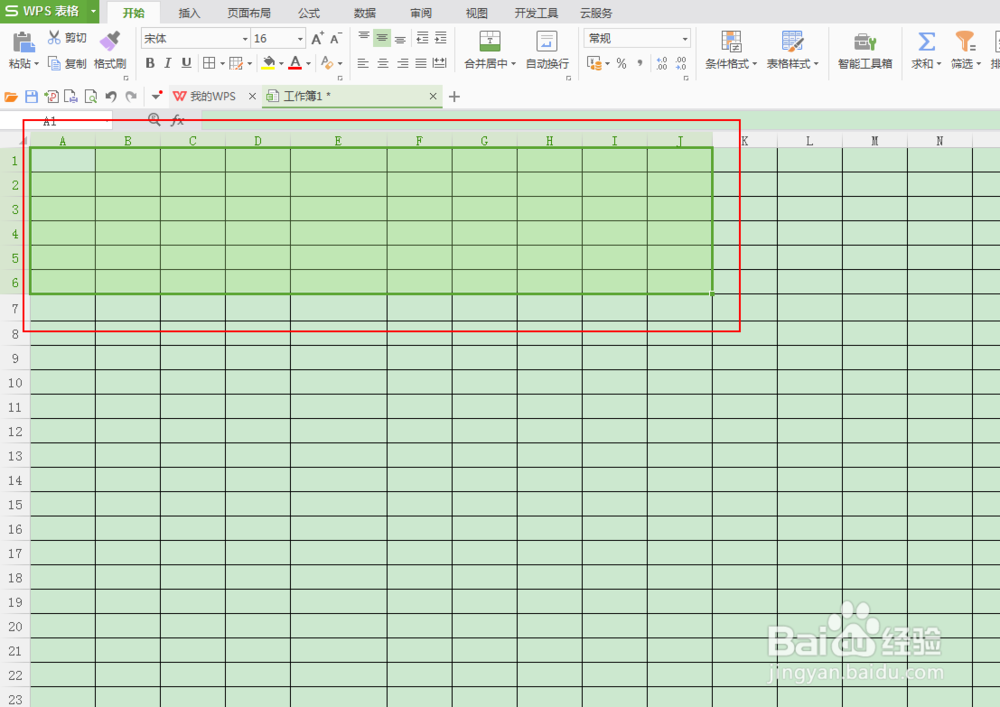The image size is (1000, 707).
Task: Open the 智能工具箱 smart toolbox
Action: (x=865, y=50)
